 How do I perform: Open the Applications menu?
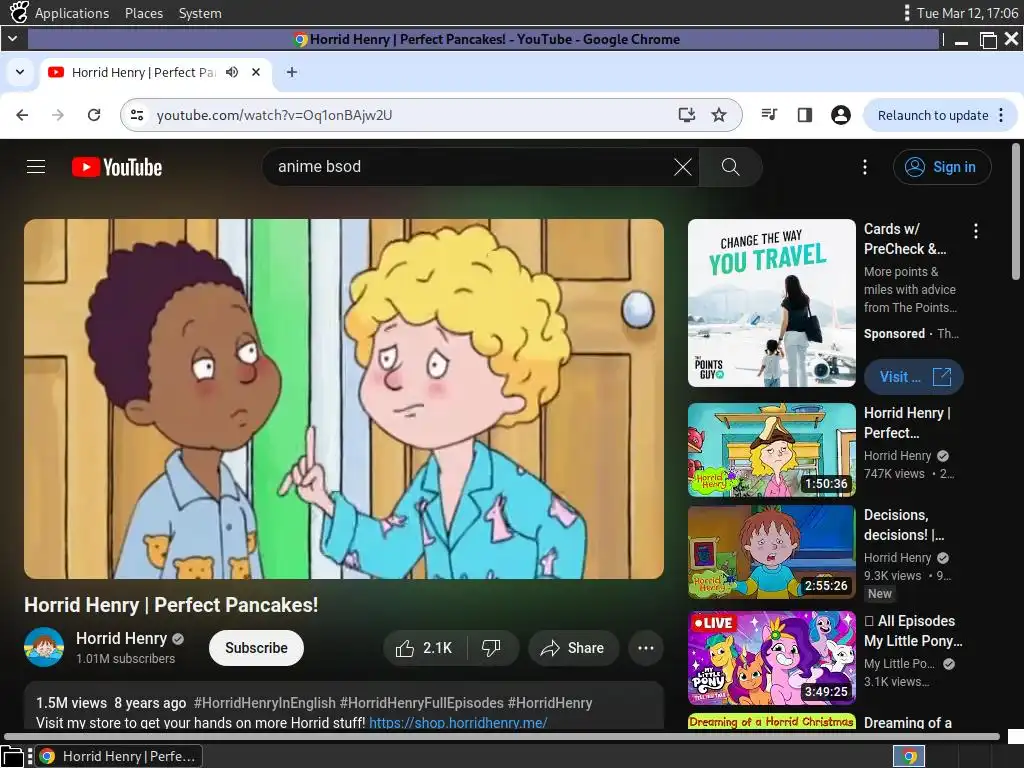click(x=72, y=13)
